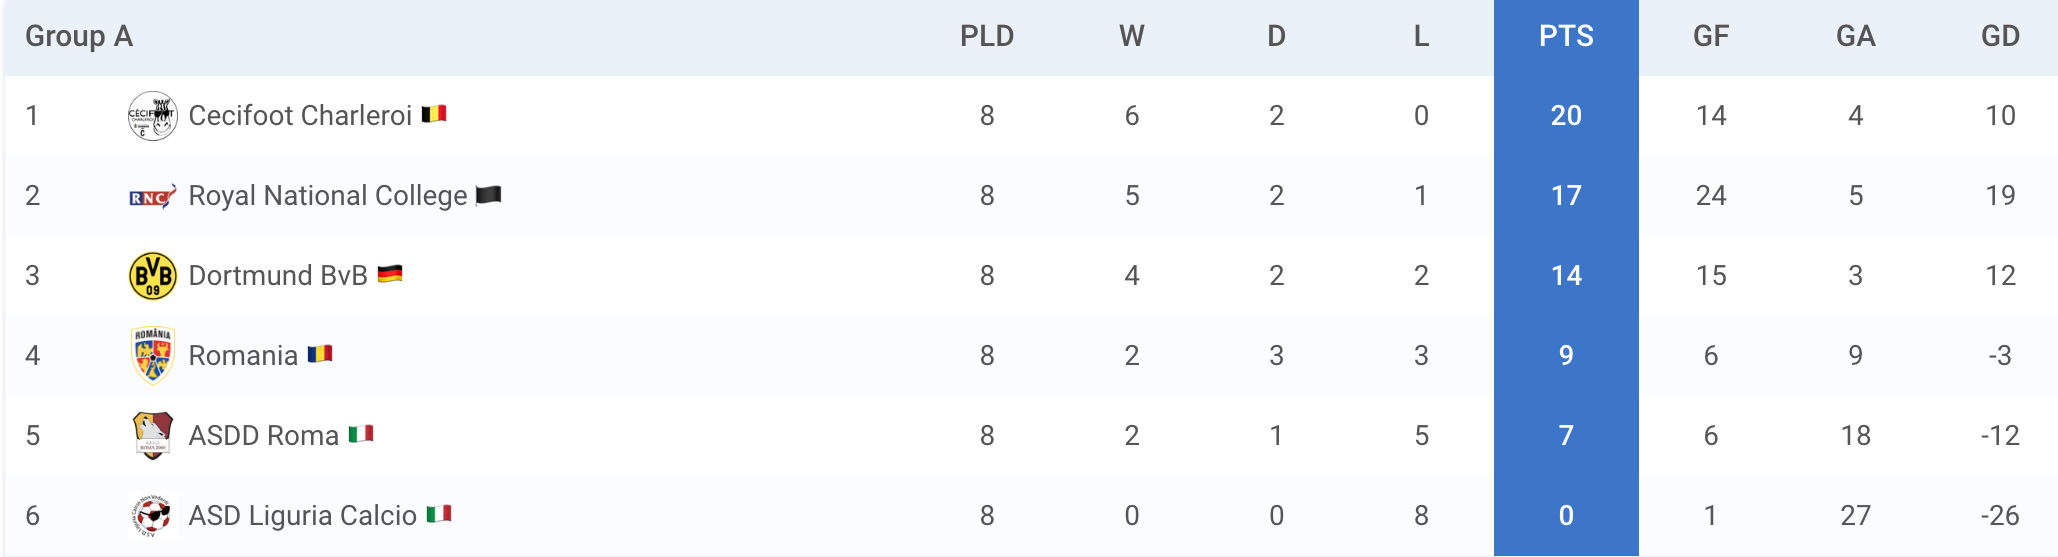Click the Dortmund BvB yellow crest

click(153, 276)
